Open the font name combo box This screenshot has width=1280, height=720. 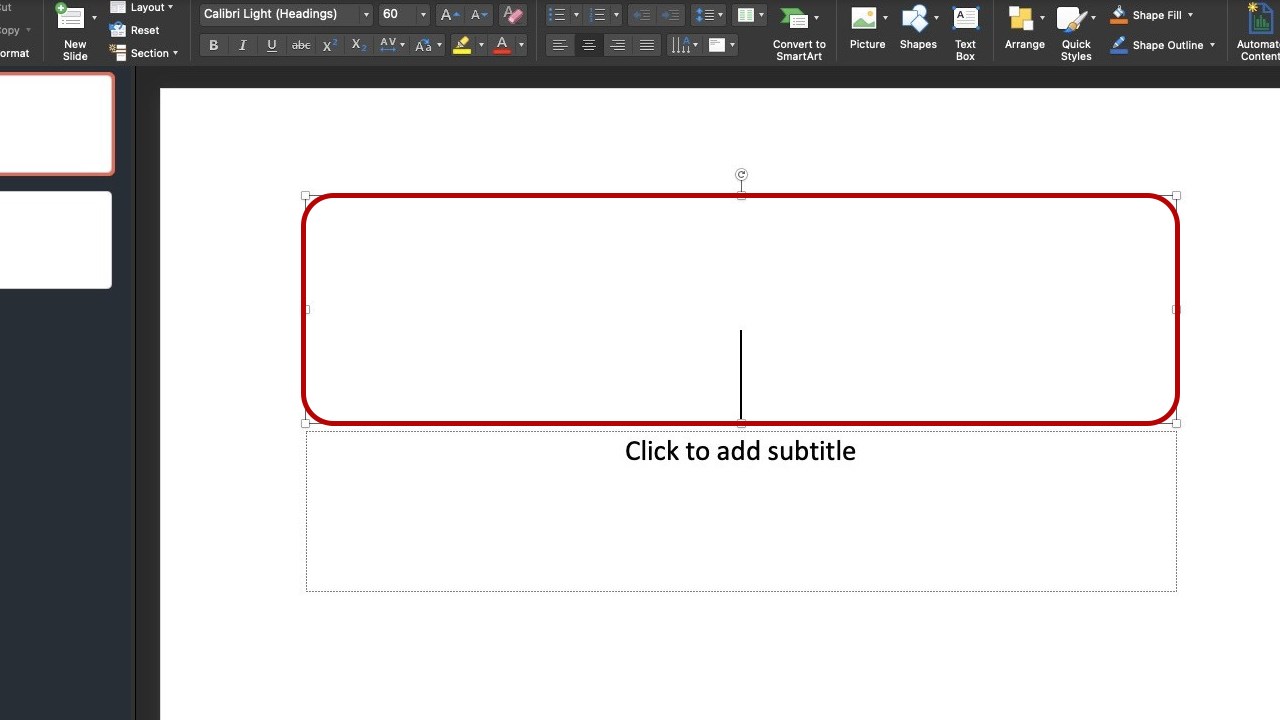click(286, 14)
